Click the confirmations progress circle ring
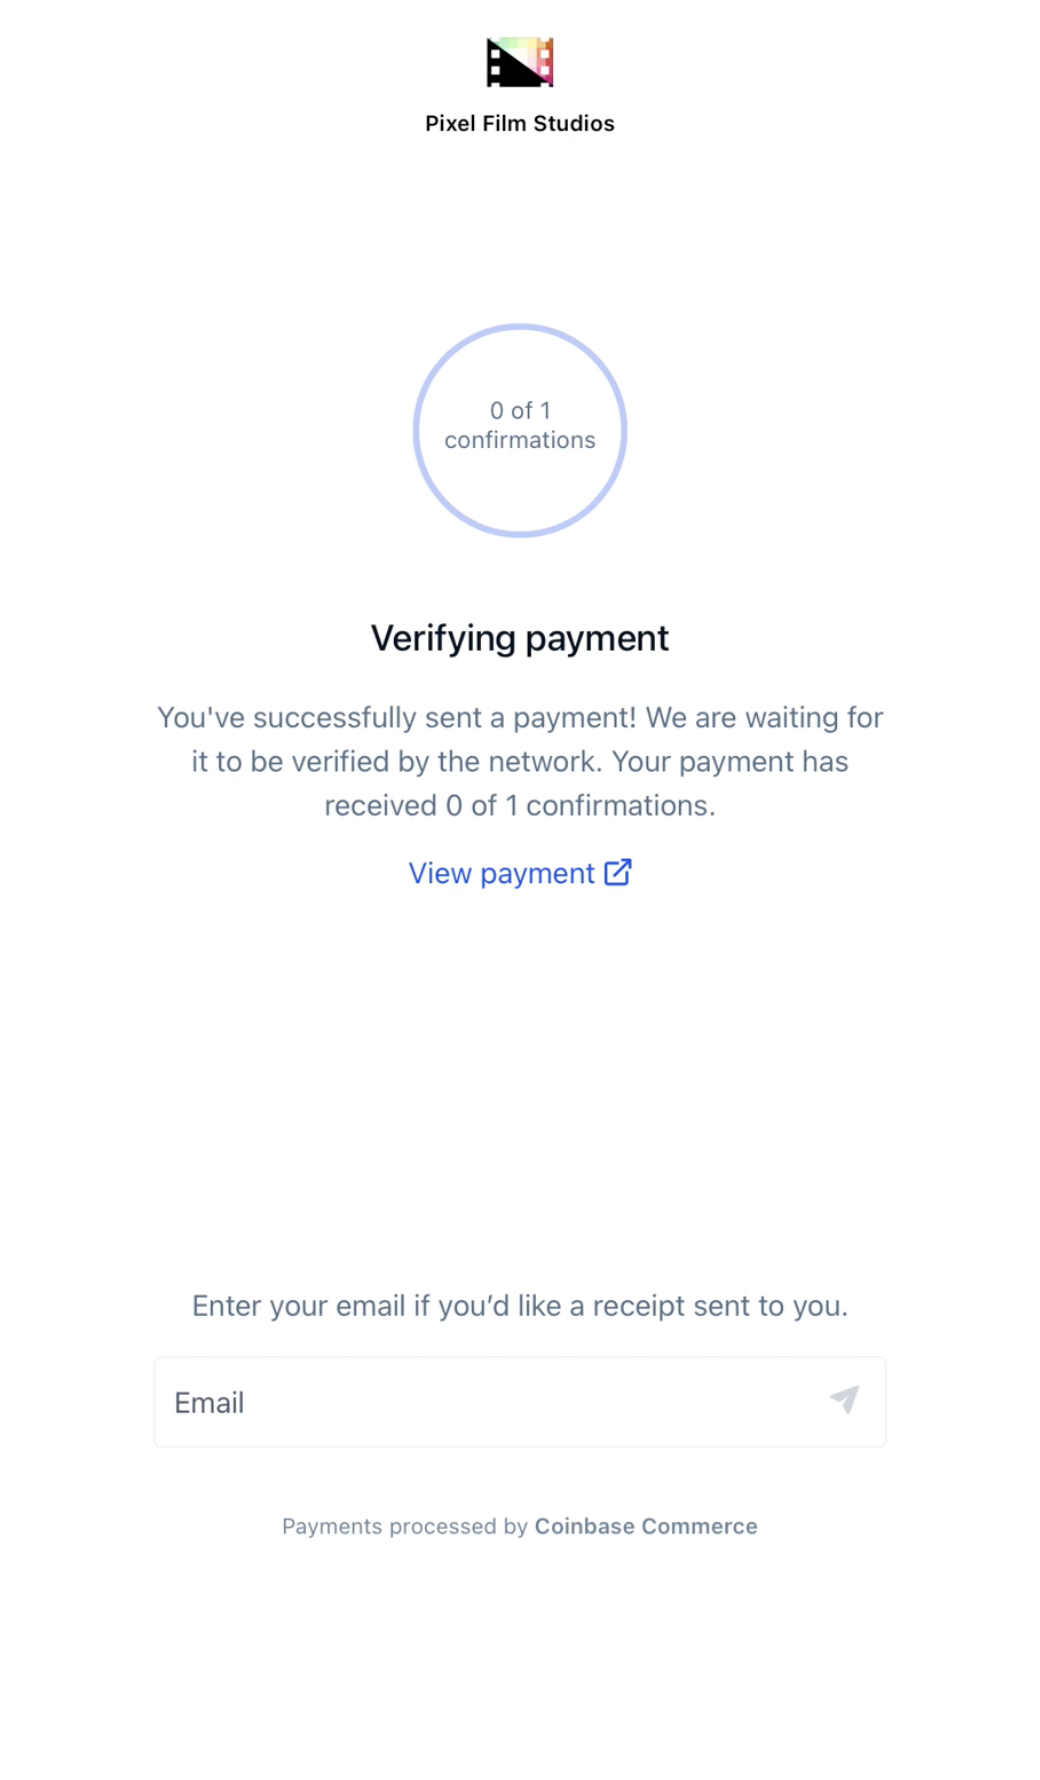This screenshot has height=1780, width=1040. point(520,430)
